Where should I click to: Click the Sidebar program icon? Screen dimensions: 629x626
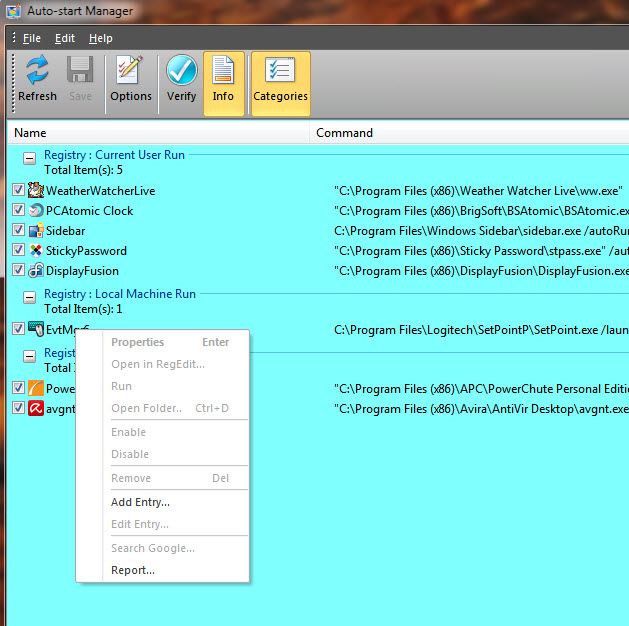(36, 230)
